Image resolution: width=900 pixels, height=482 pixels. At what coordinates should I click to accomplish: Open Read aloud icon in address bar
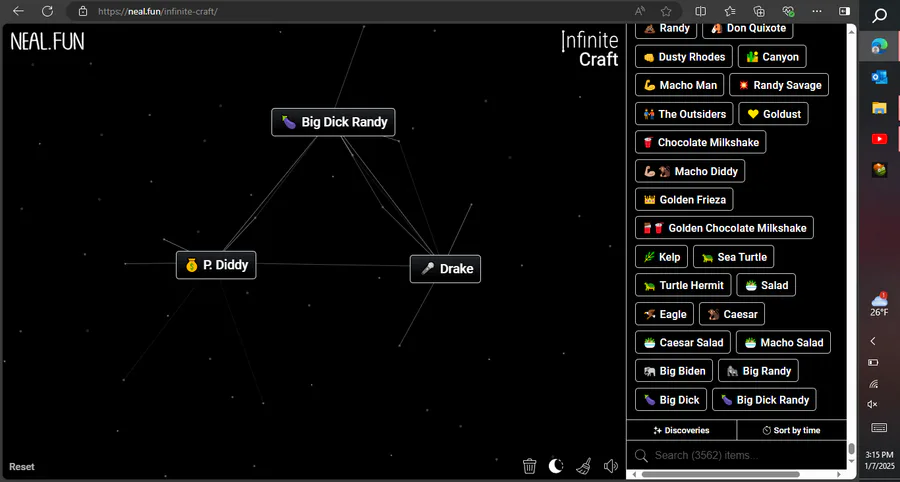tap(639, 11)
